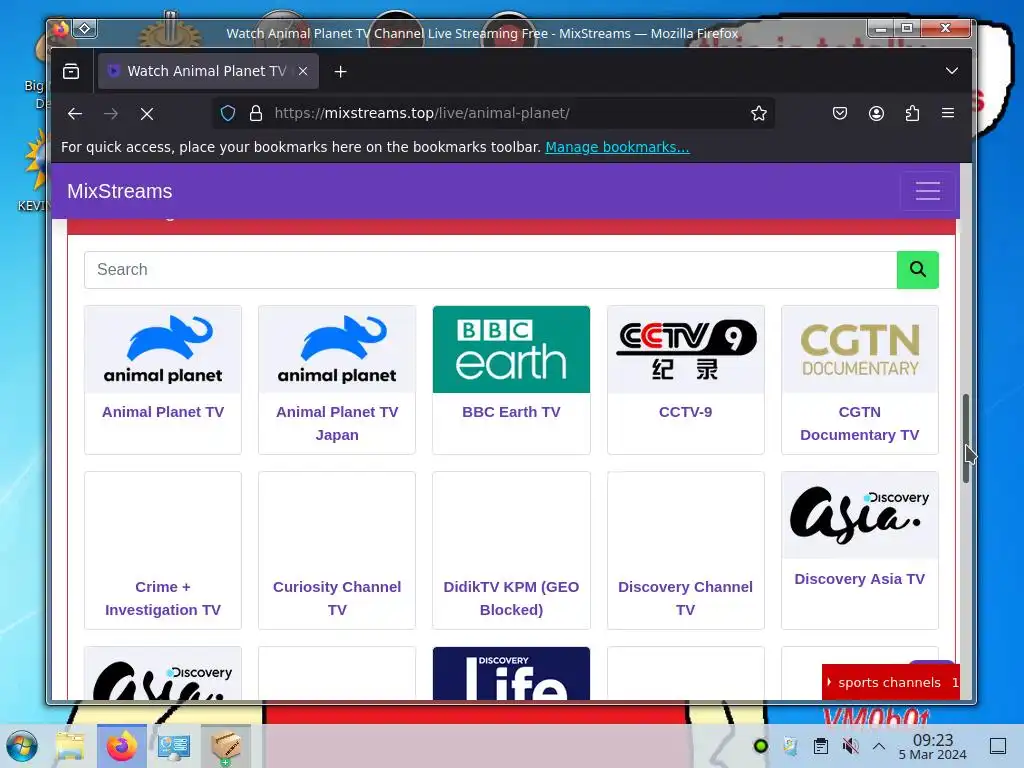Open Discovery Asia TV link
1024x768 pixels.
click(859, 579)
